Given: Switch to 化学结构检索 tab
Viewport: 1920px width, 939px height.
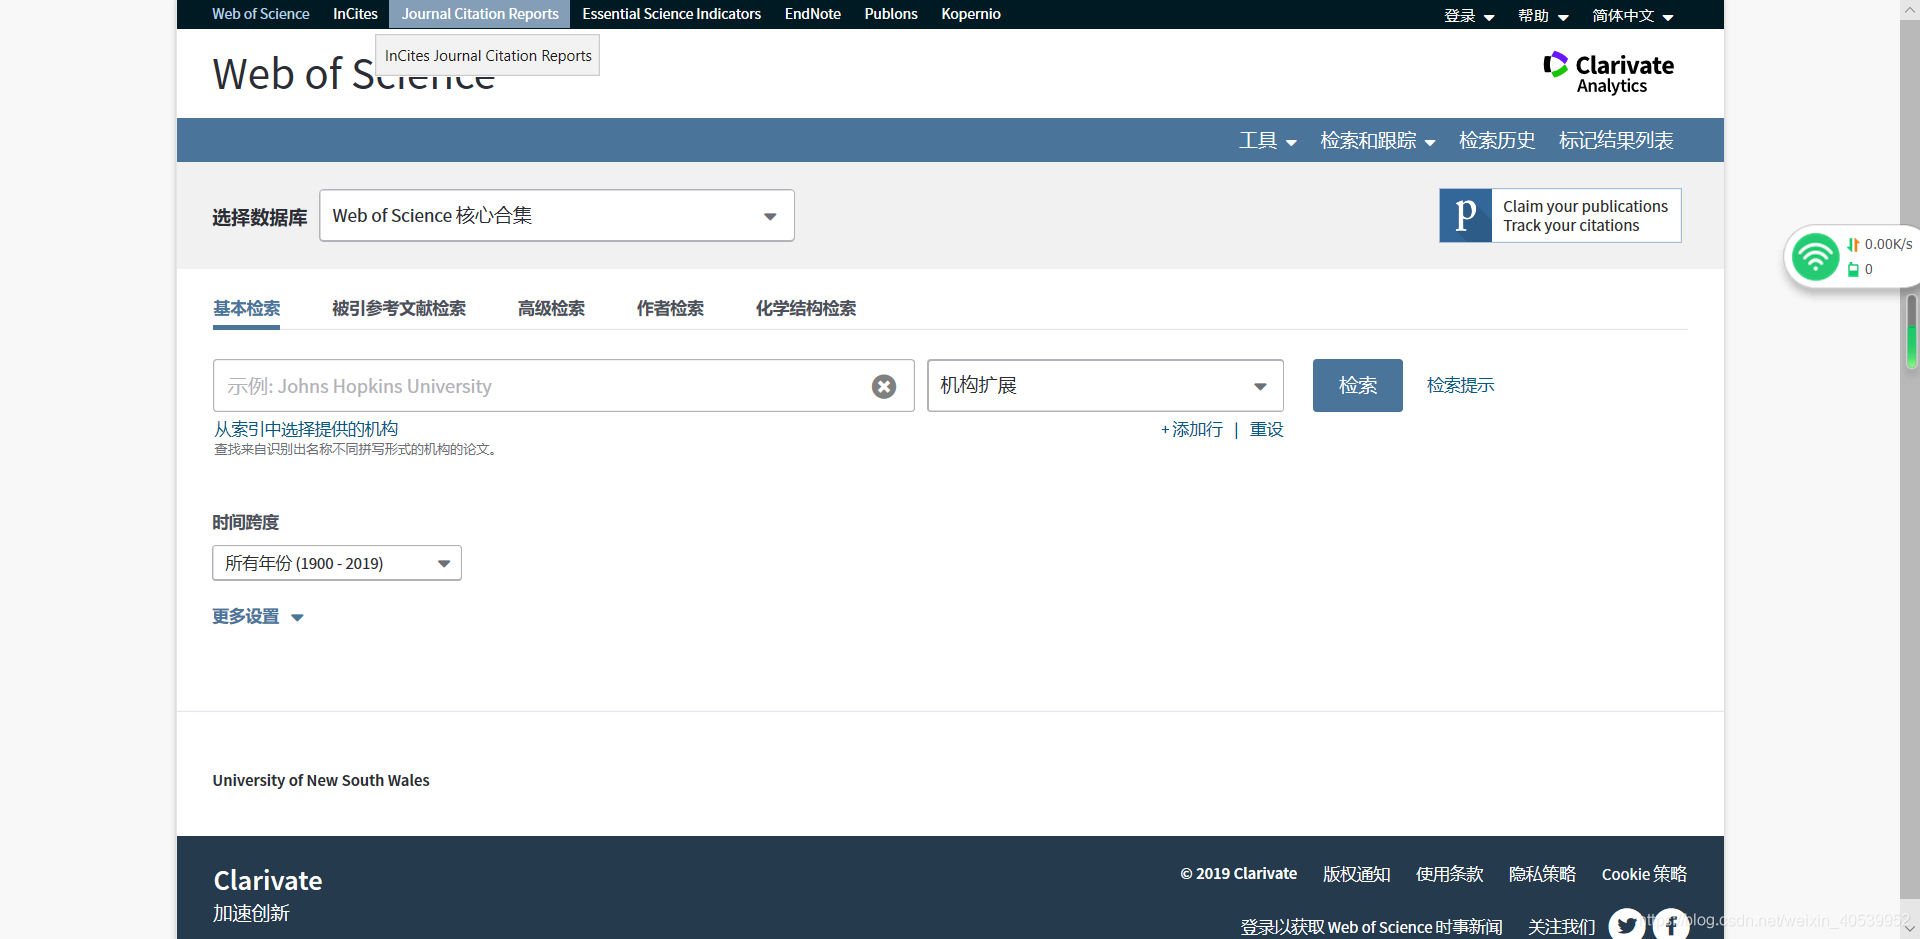Looking at the screenshot, I should (806, 309).
